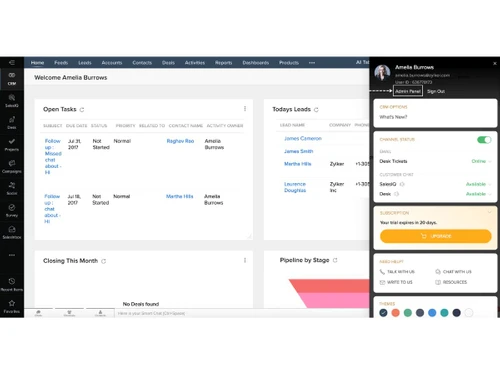Refresh the Pipeline by Stage widget
The image size is (500, 375).
[x=335, y=260]
